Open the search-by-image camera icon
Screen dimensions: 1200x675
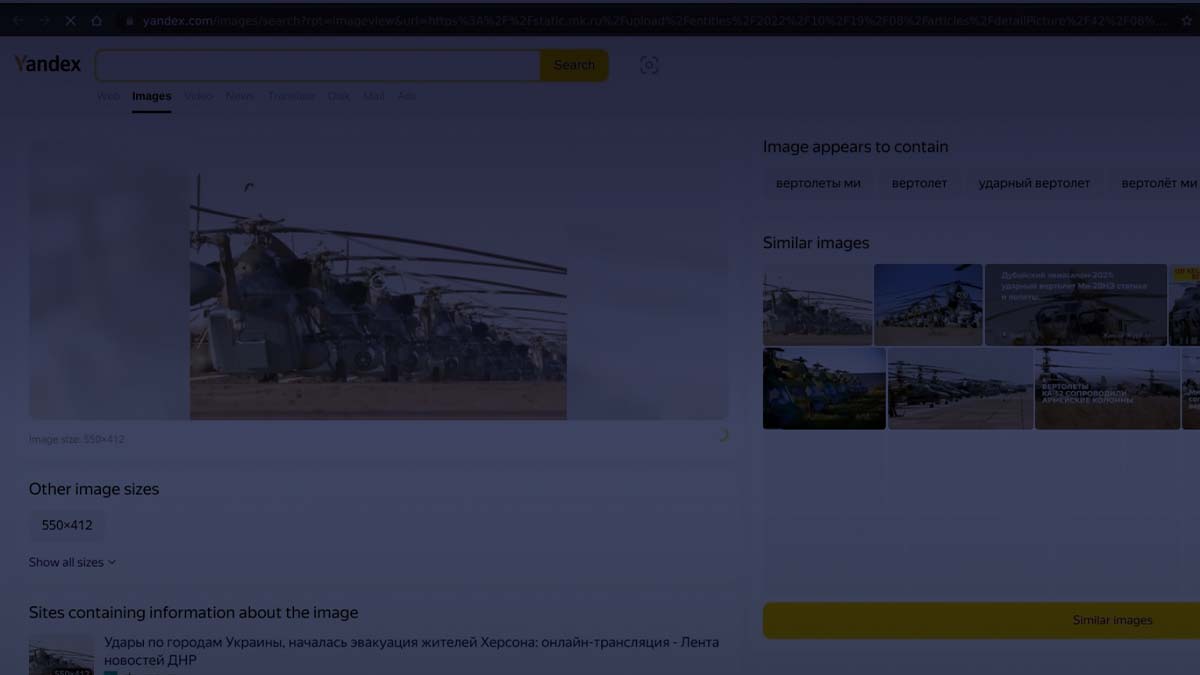click(649, 65)
